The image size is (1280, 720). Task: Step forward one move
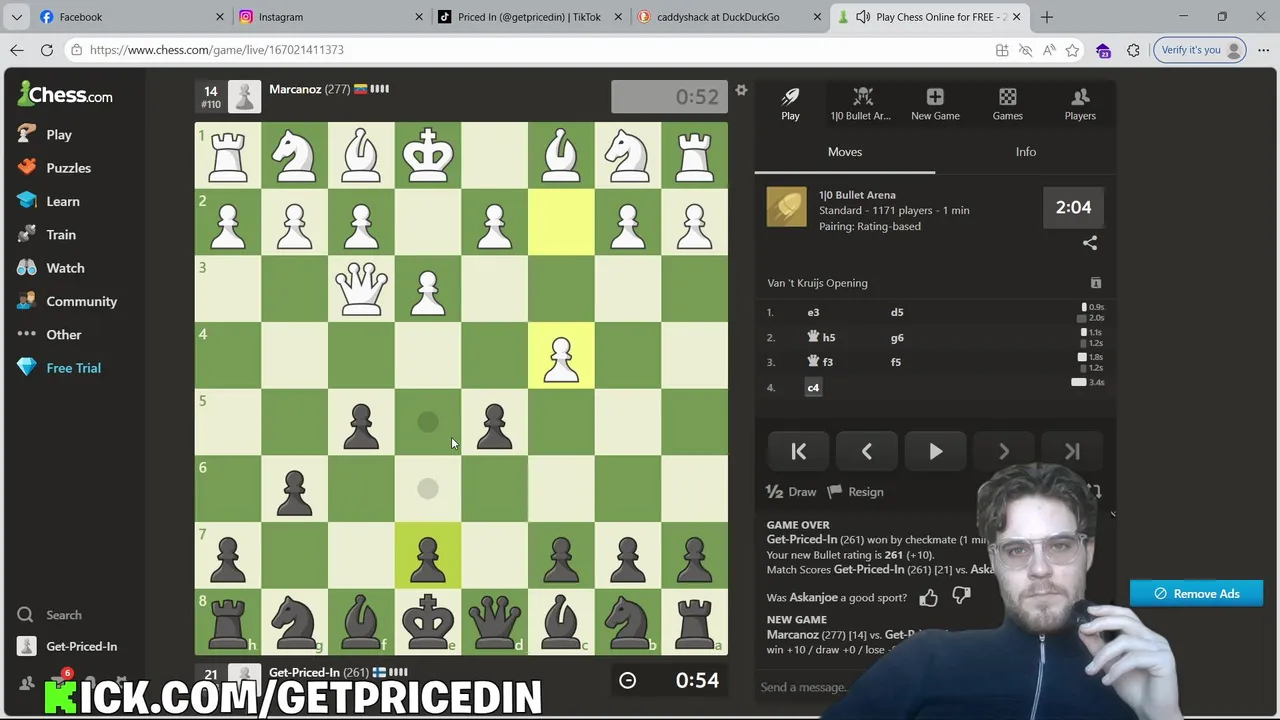click(1003, 452)
